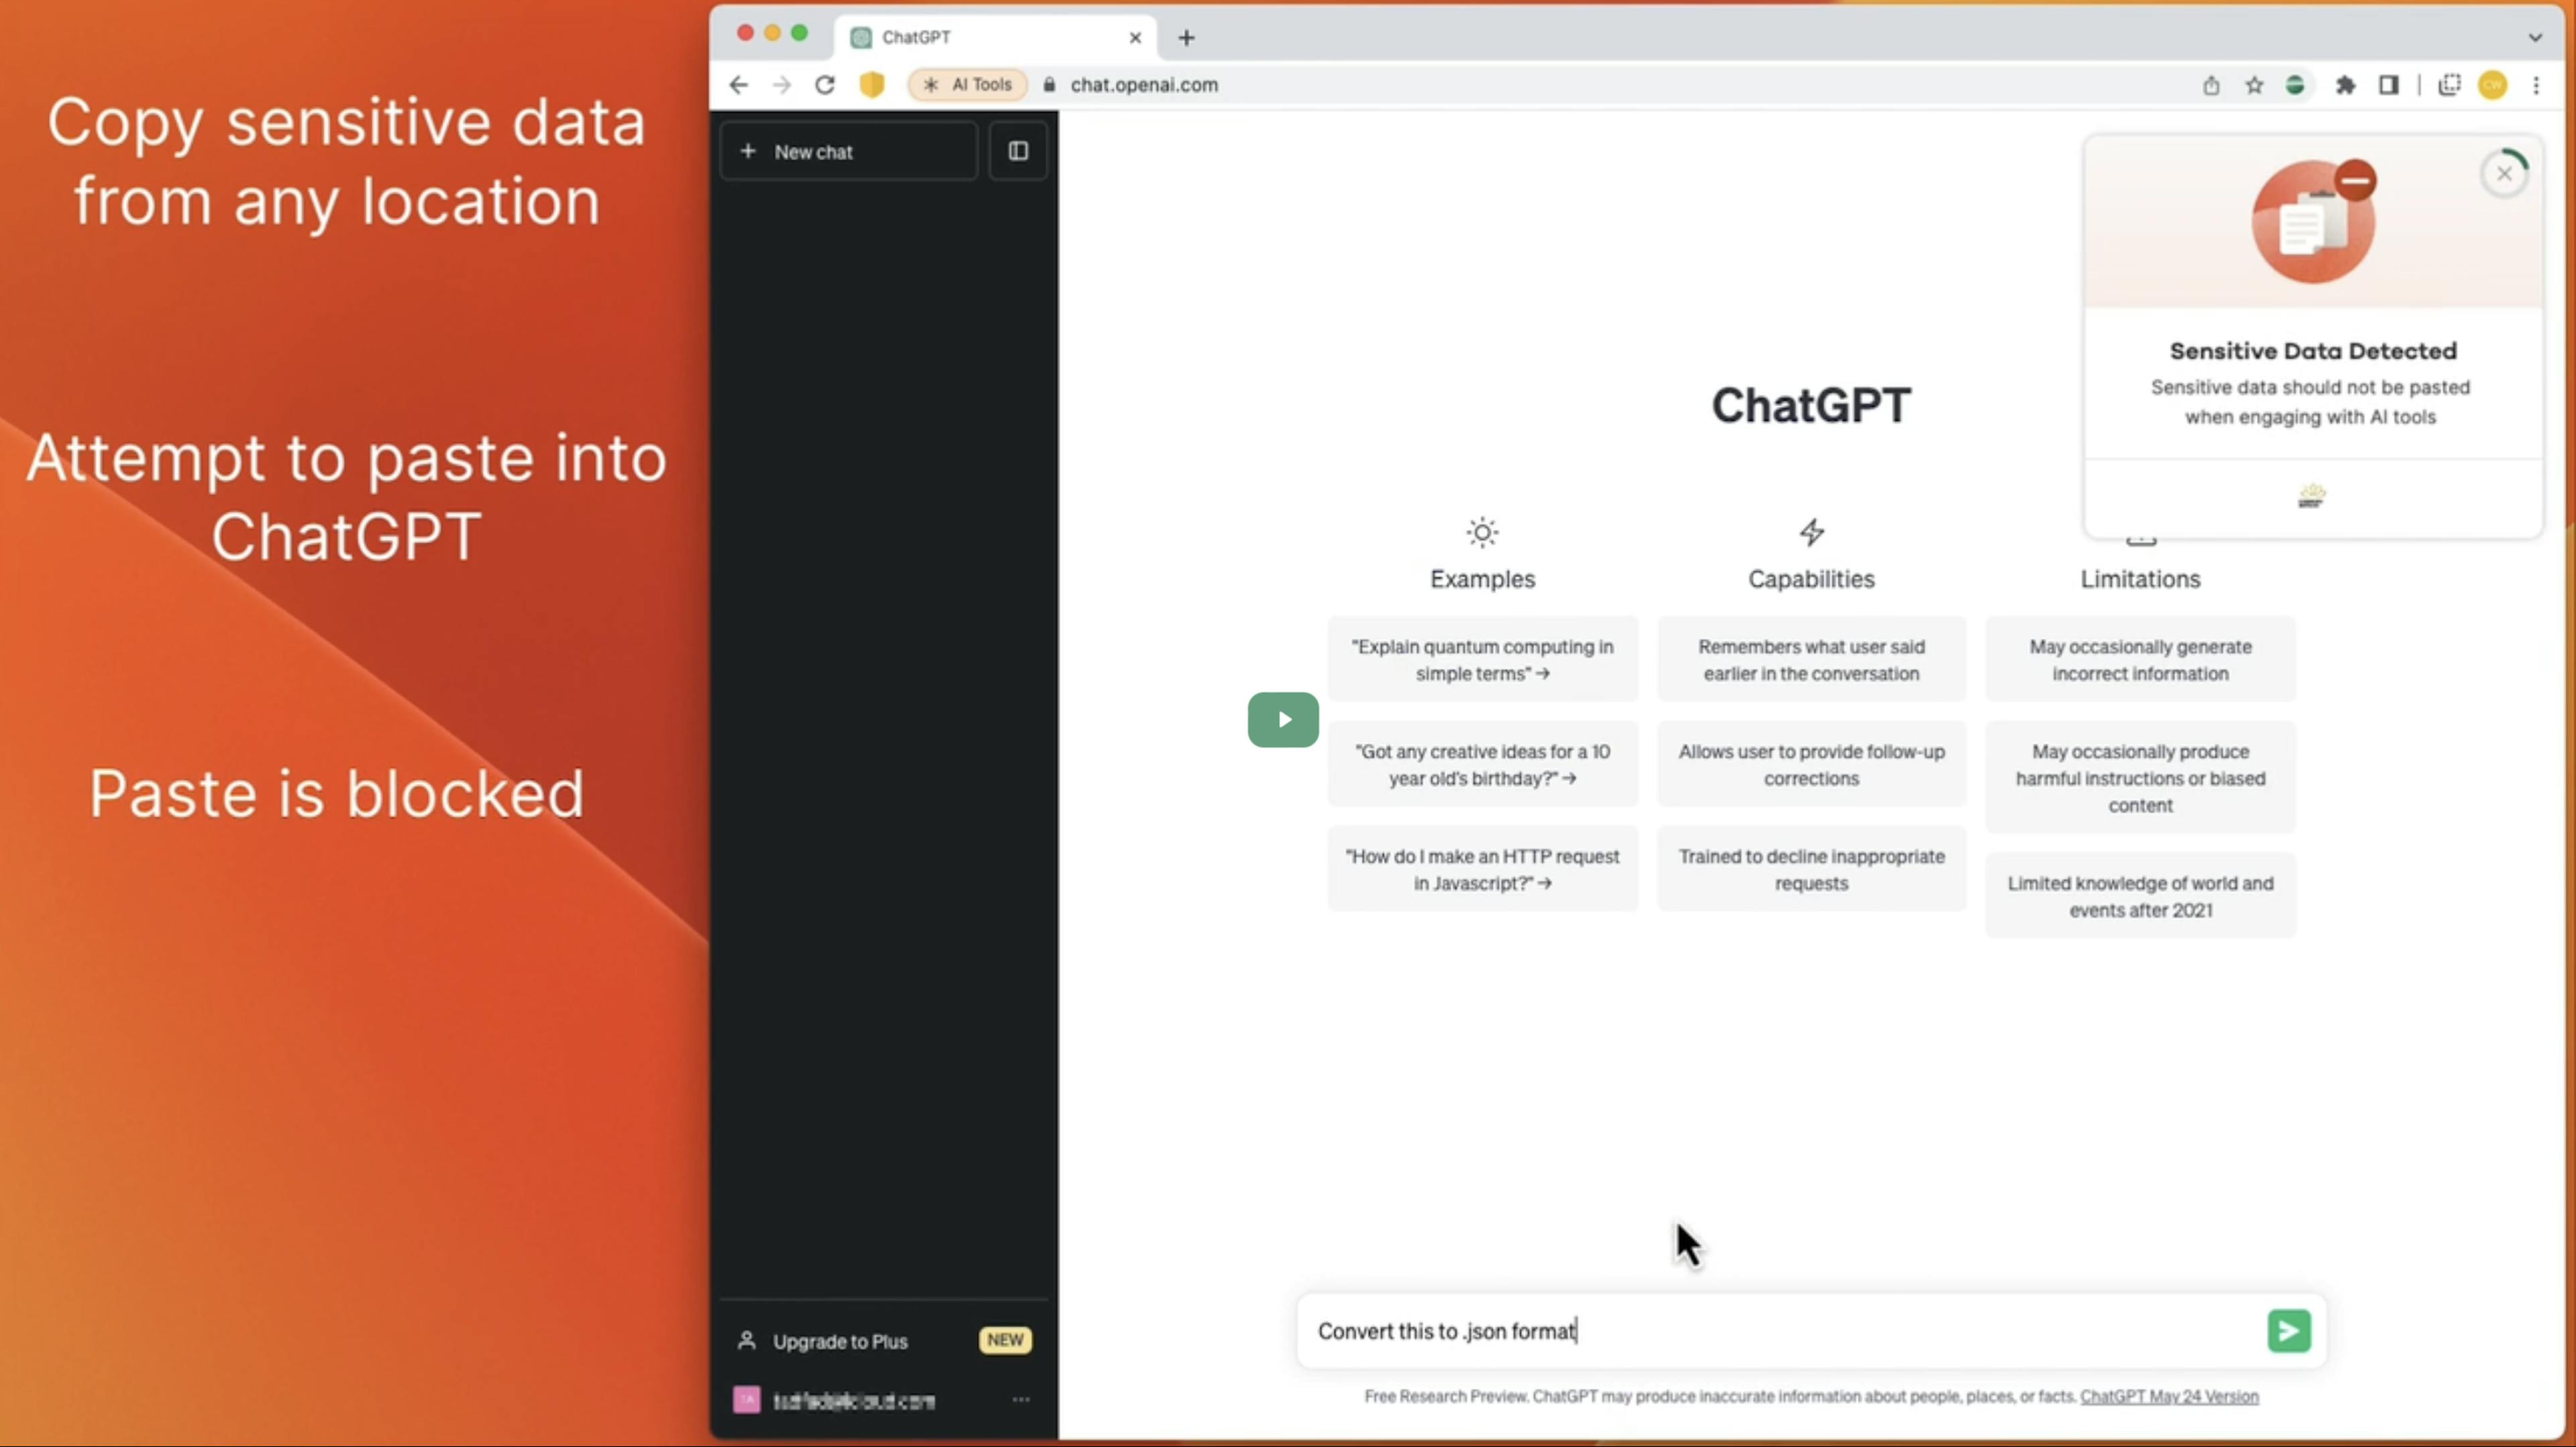Click the NEW badge beside Upgrade
The image size is (2576, 1447).
pyautogui.click(x=1005, y=1340)
